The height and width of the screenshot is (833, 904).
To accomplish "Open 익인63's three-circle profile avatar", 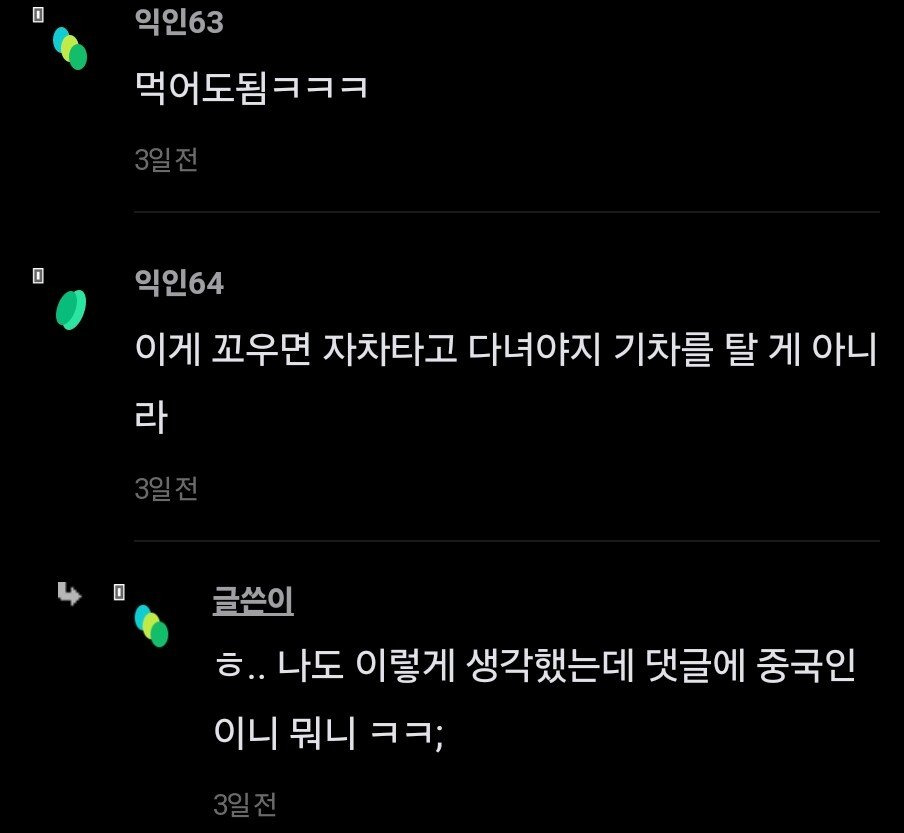I will pos(70,48).
